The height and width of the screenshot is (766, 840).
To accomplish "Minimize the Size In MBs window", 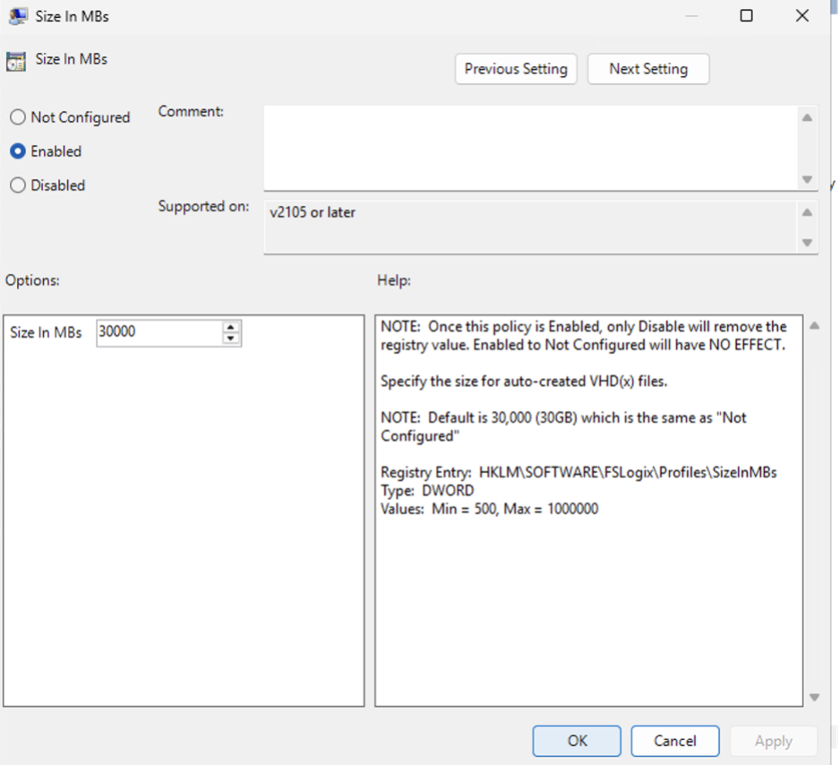I will (692, 16).
